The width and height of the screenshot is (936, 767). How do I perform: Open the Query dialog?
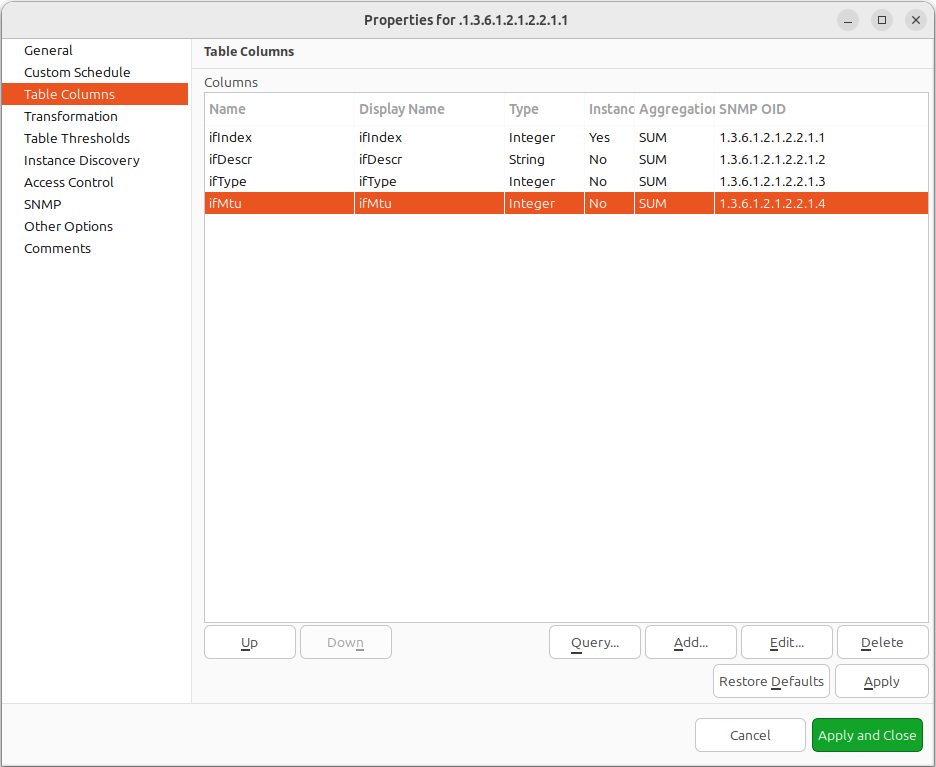(x=594, y=642)
